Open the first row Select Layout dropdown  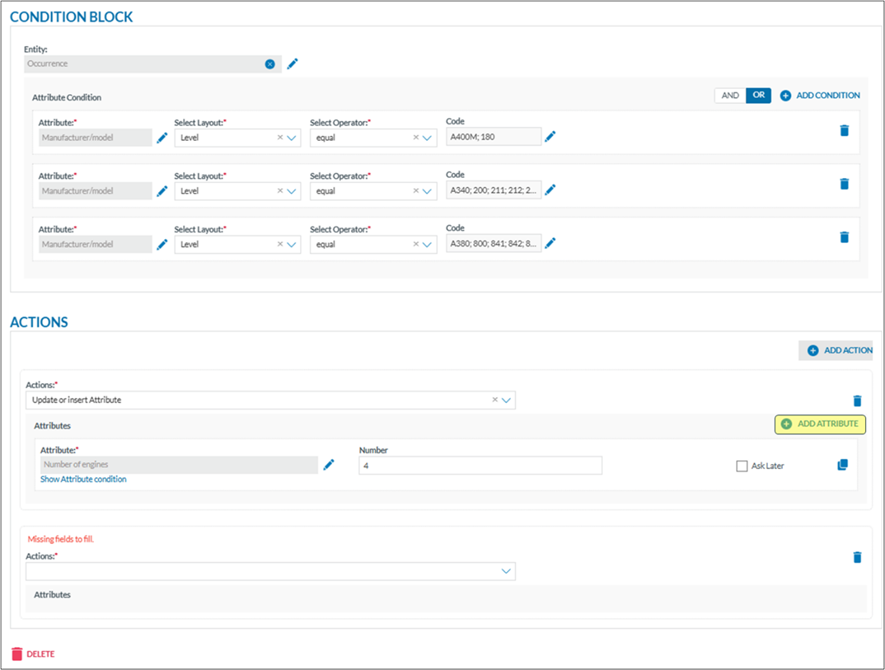coord(292,138)
